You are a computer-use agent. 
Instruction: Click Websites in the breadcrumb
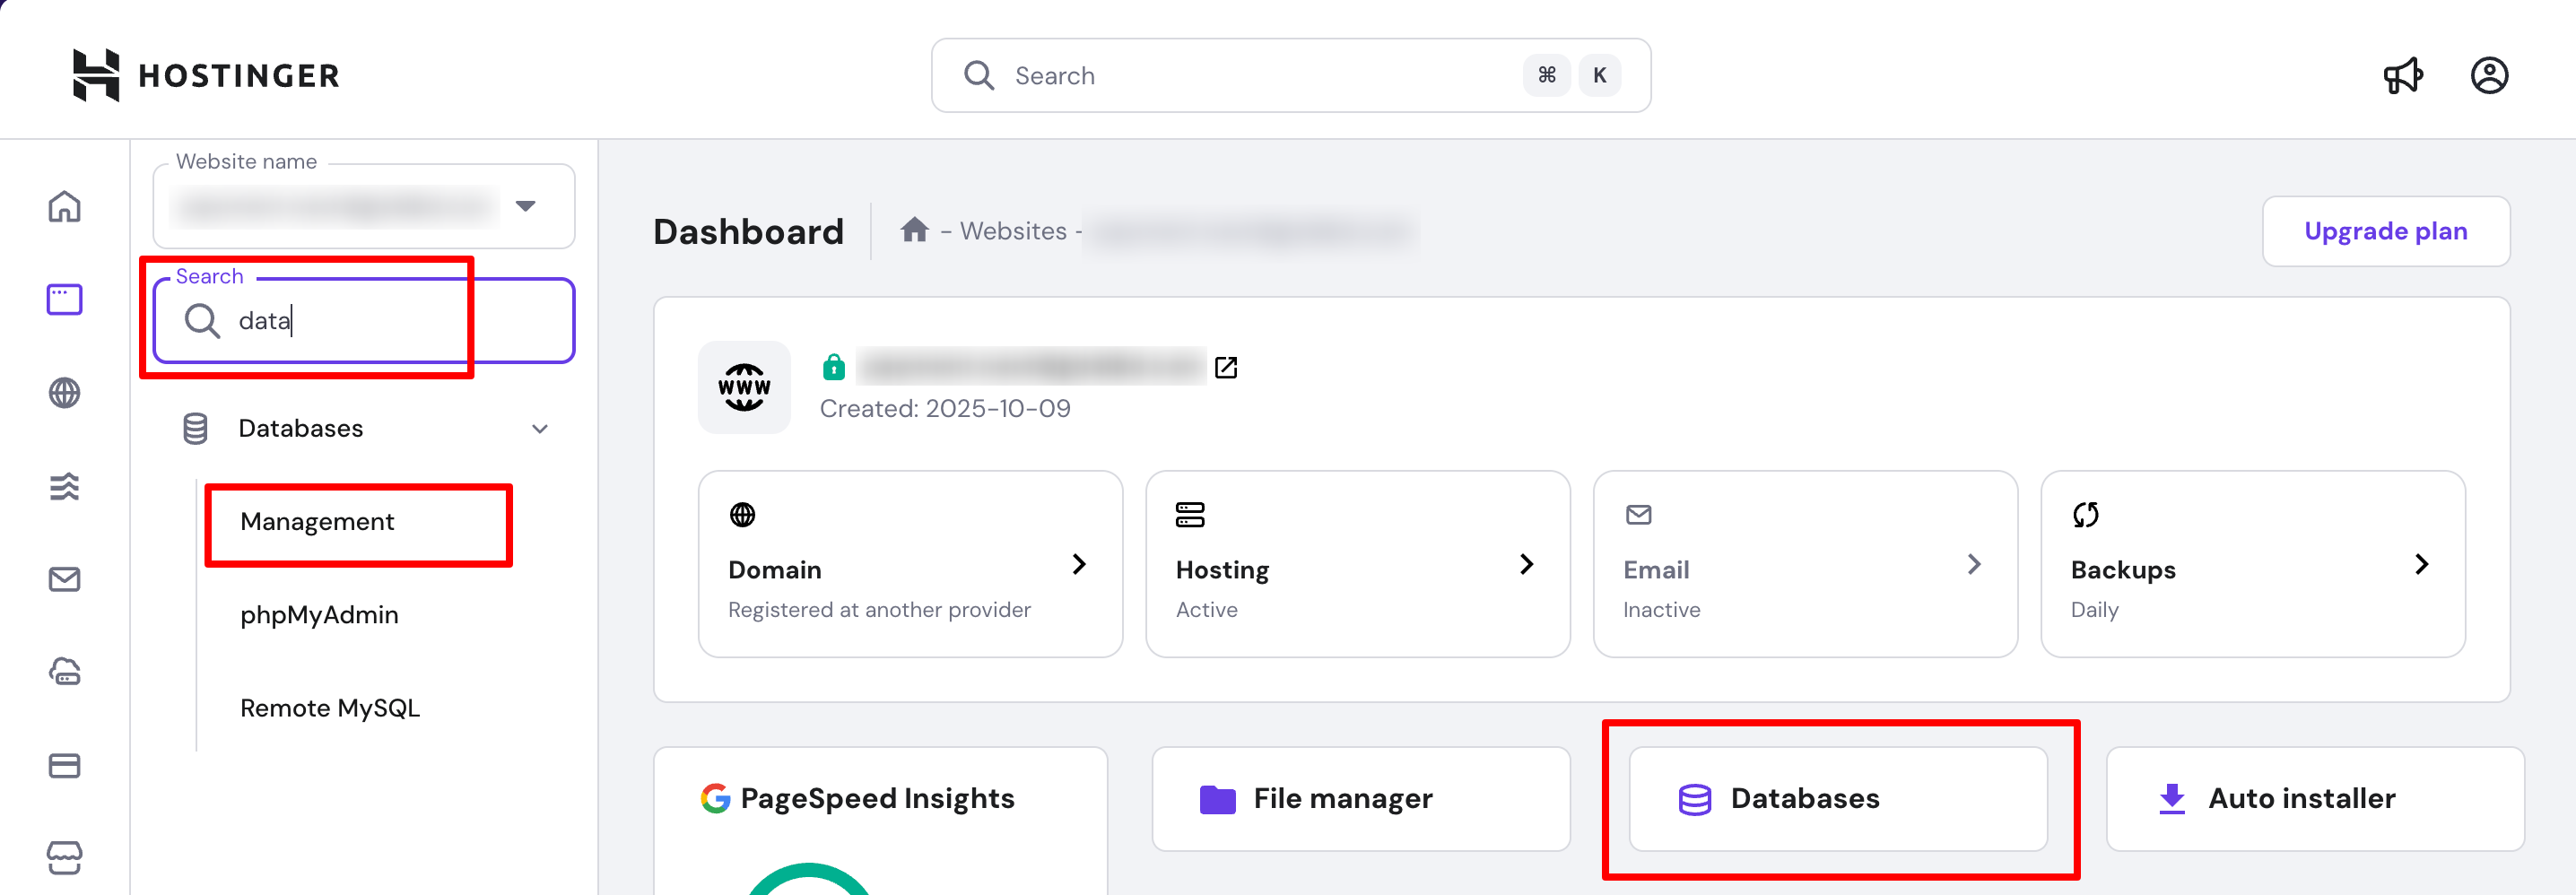click(x=1013, y=231)
